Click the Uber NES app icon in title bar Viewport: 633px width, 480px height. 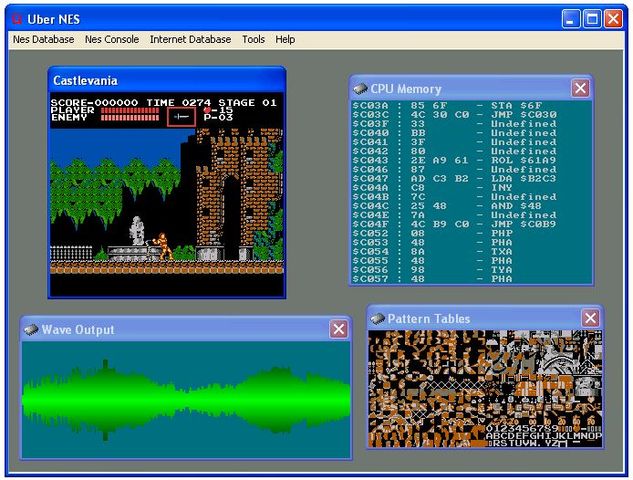pos(17,19)
